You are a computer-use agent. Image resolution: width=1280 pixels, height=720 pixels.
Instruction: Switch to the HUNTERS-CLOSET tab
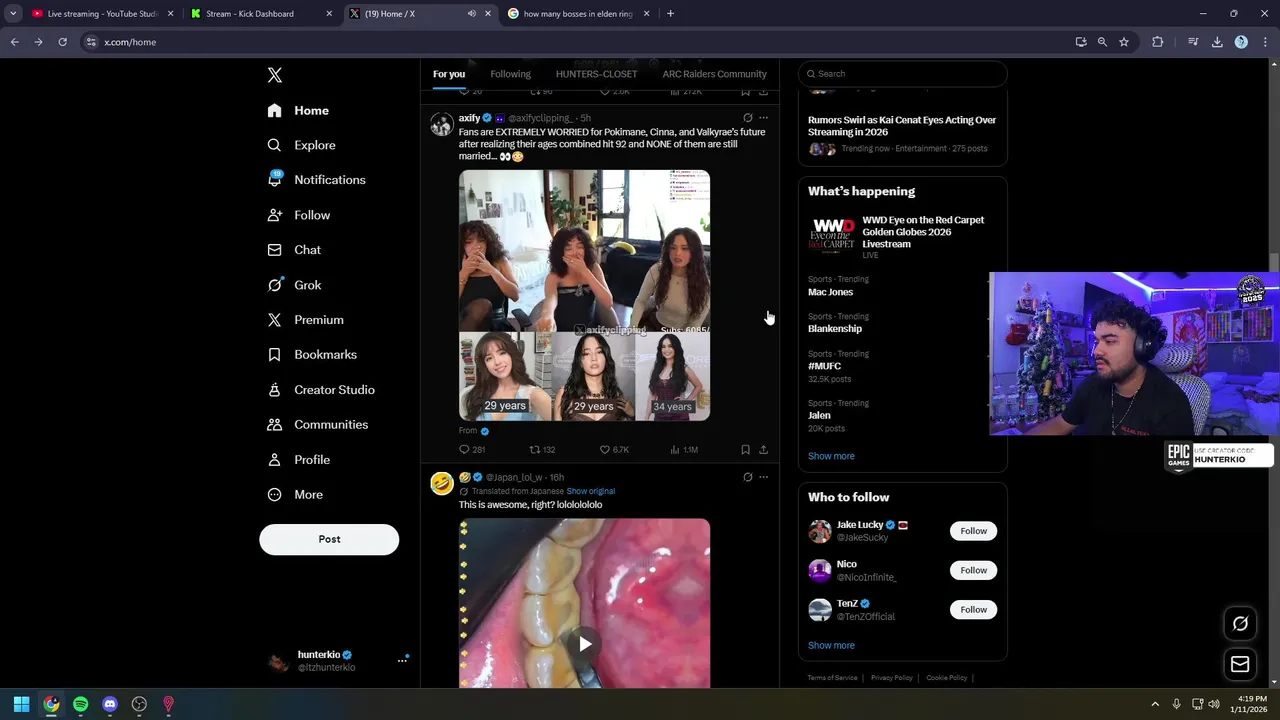(x=596, y=74)
